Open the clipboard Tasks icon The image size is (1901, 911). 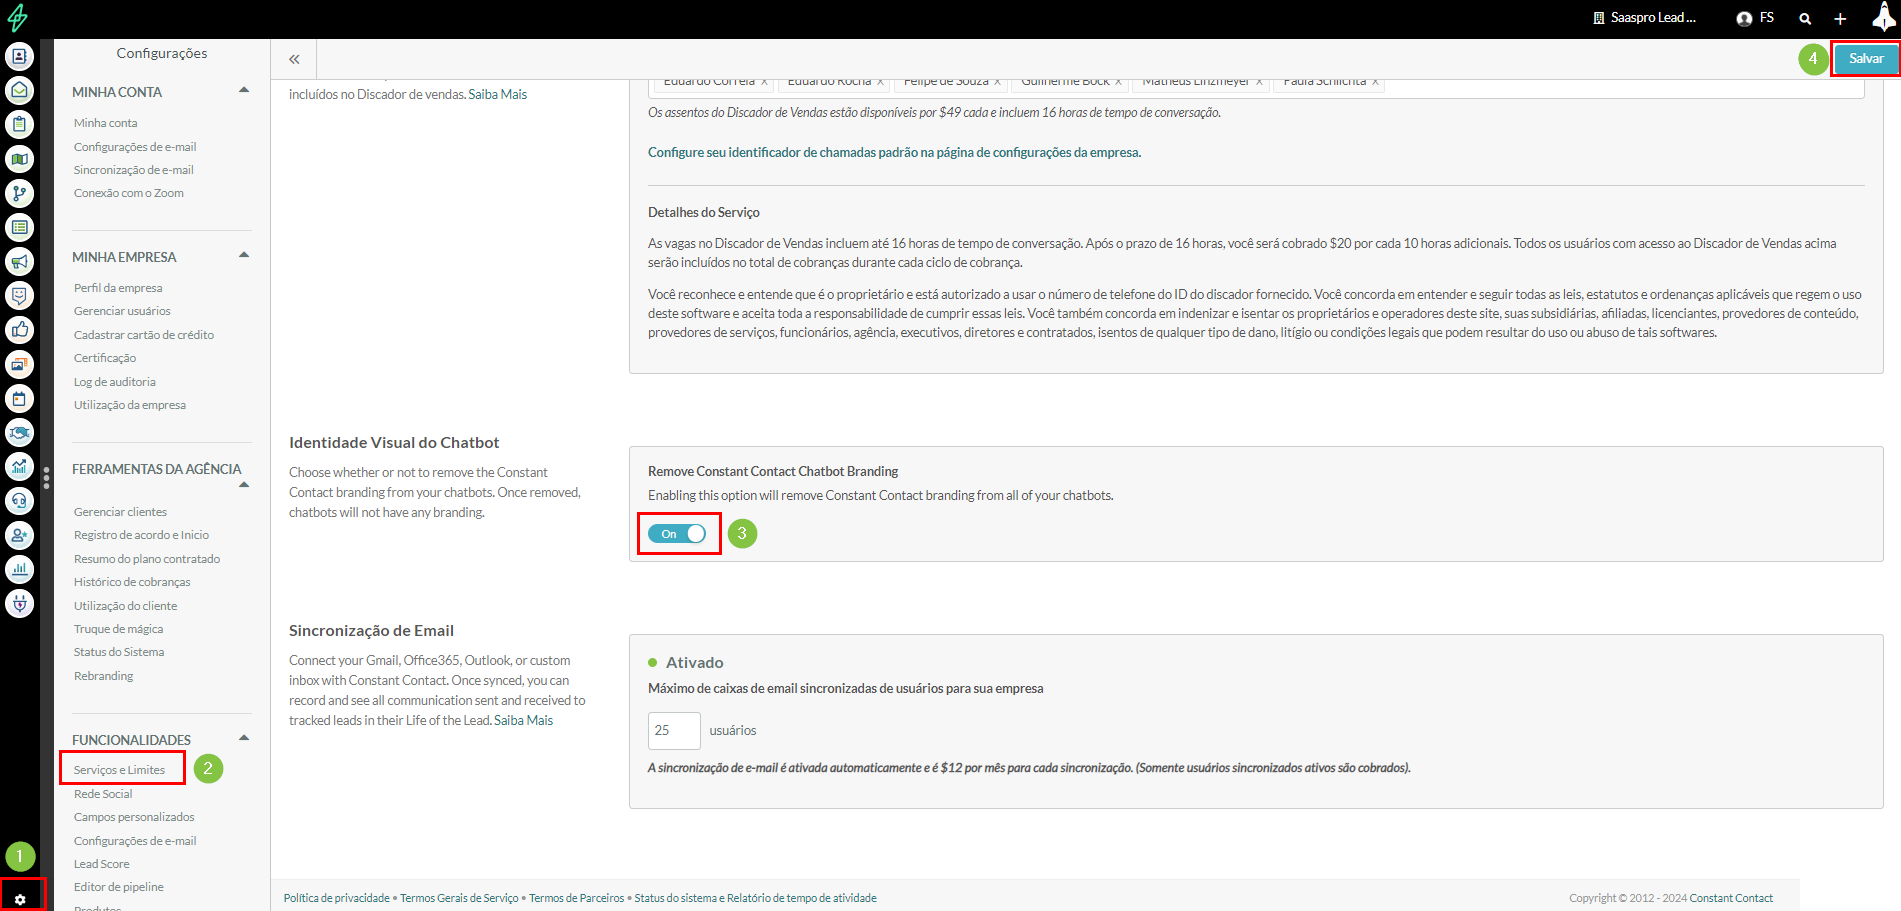click(19, 124)
